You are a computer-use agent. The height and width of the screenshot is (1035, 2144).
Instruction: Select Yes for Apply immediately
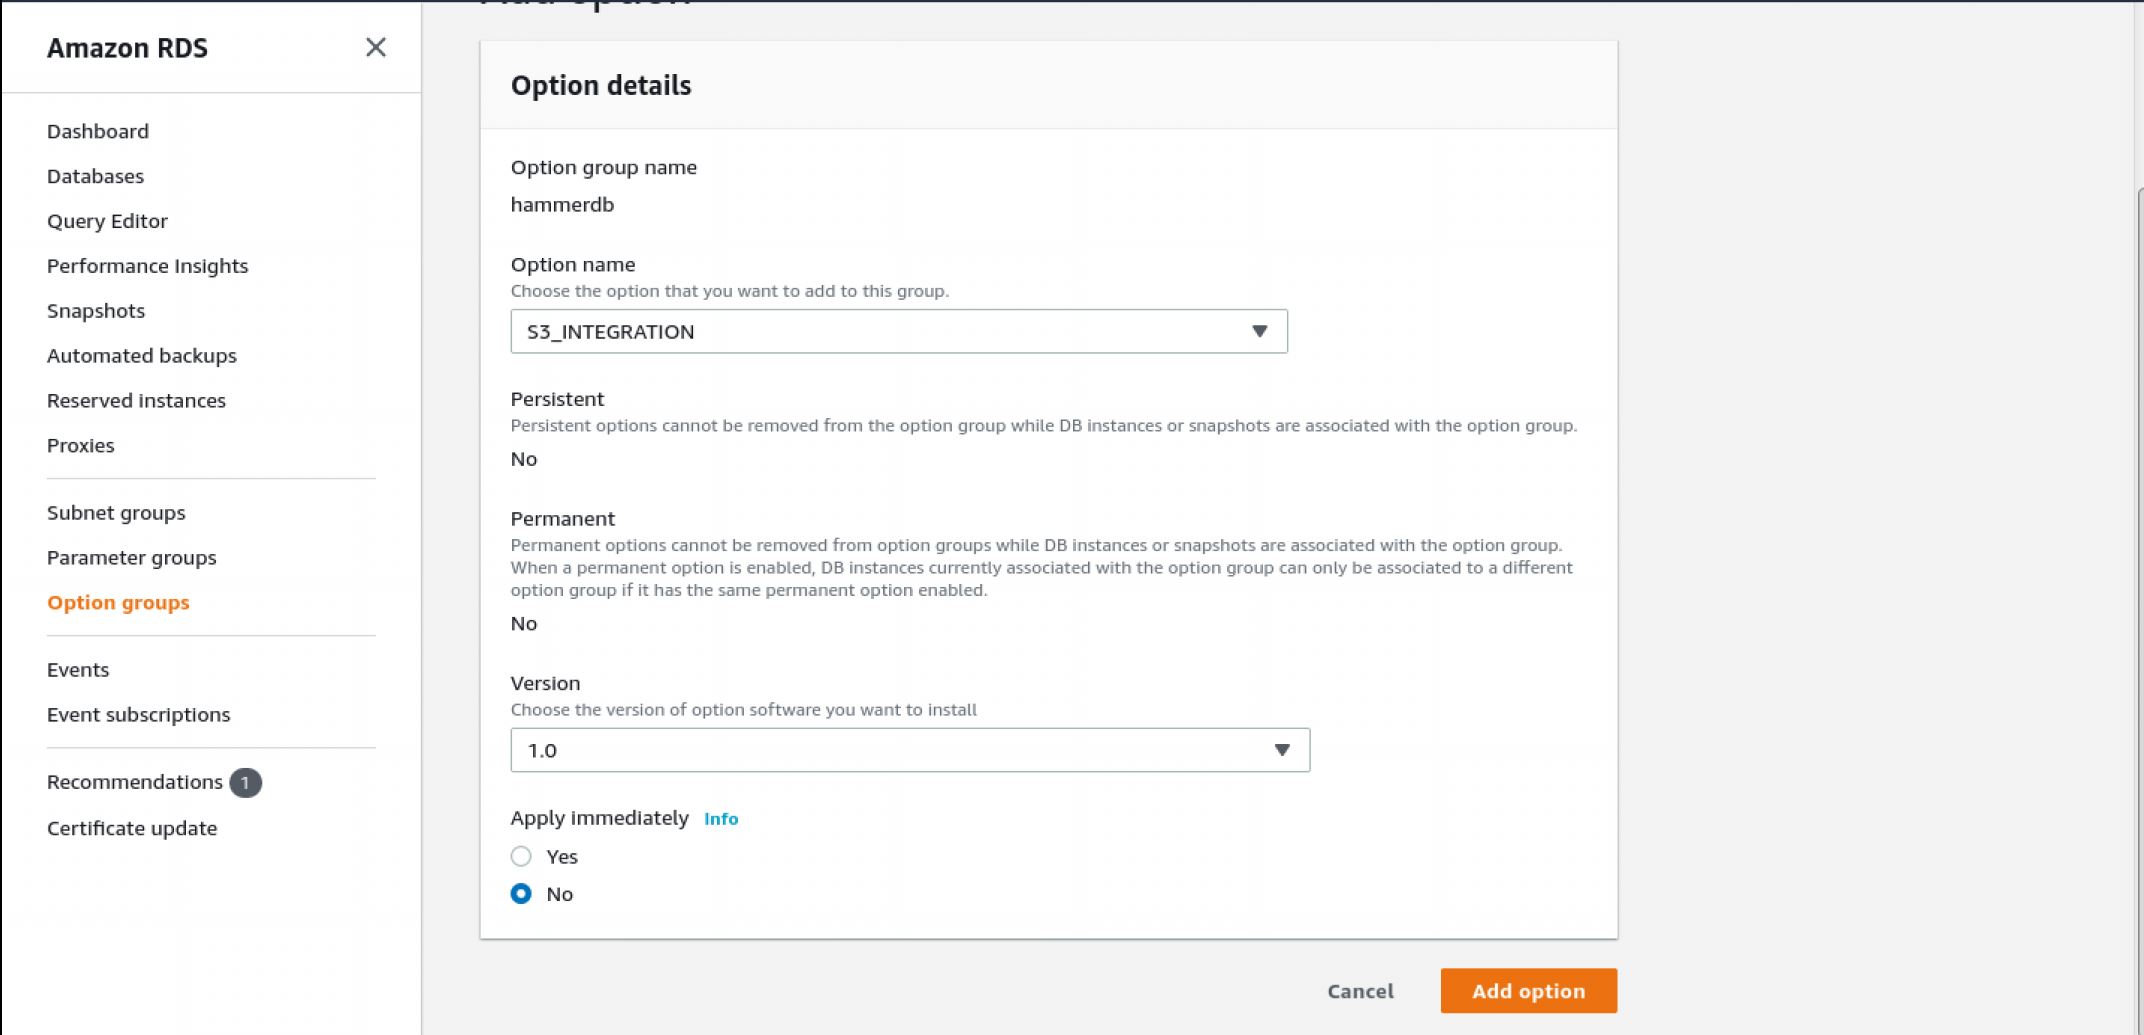521,856
